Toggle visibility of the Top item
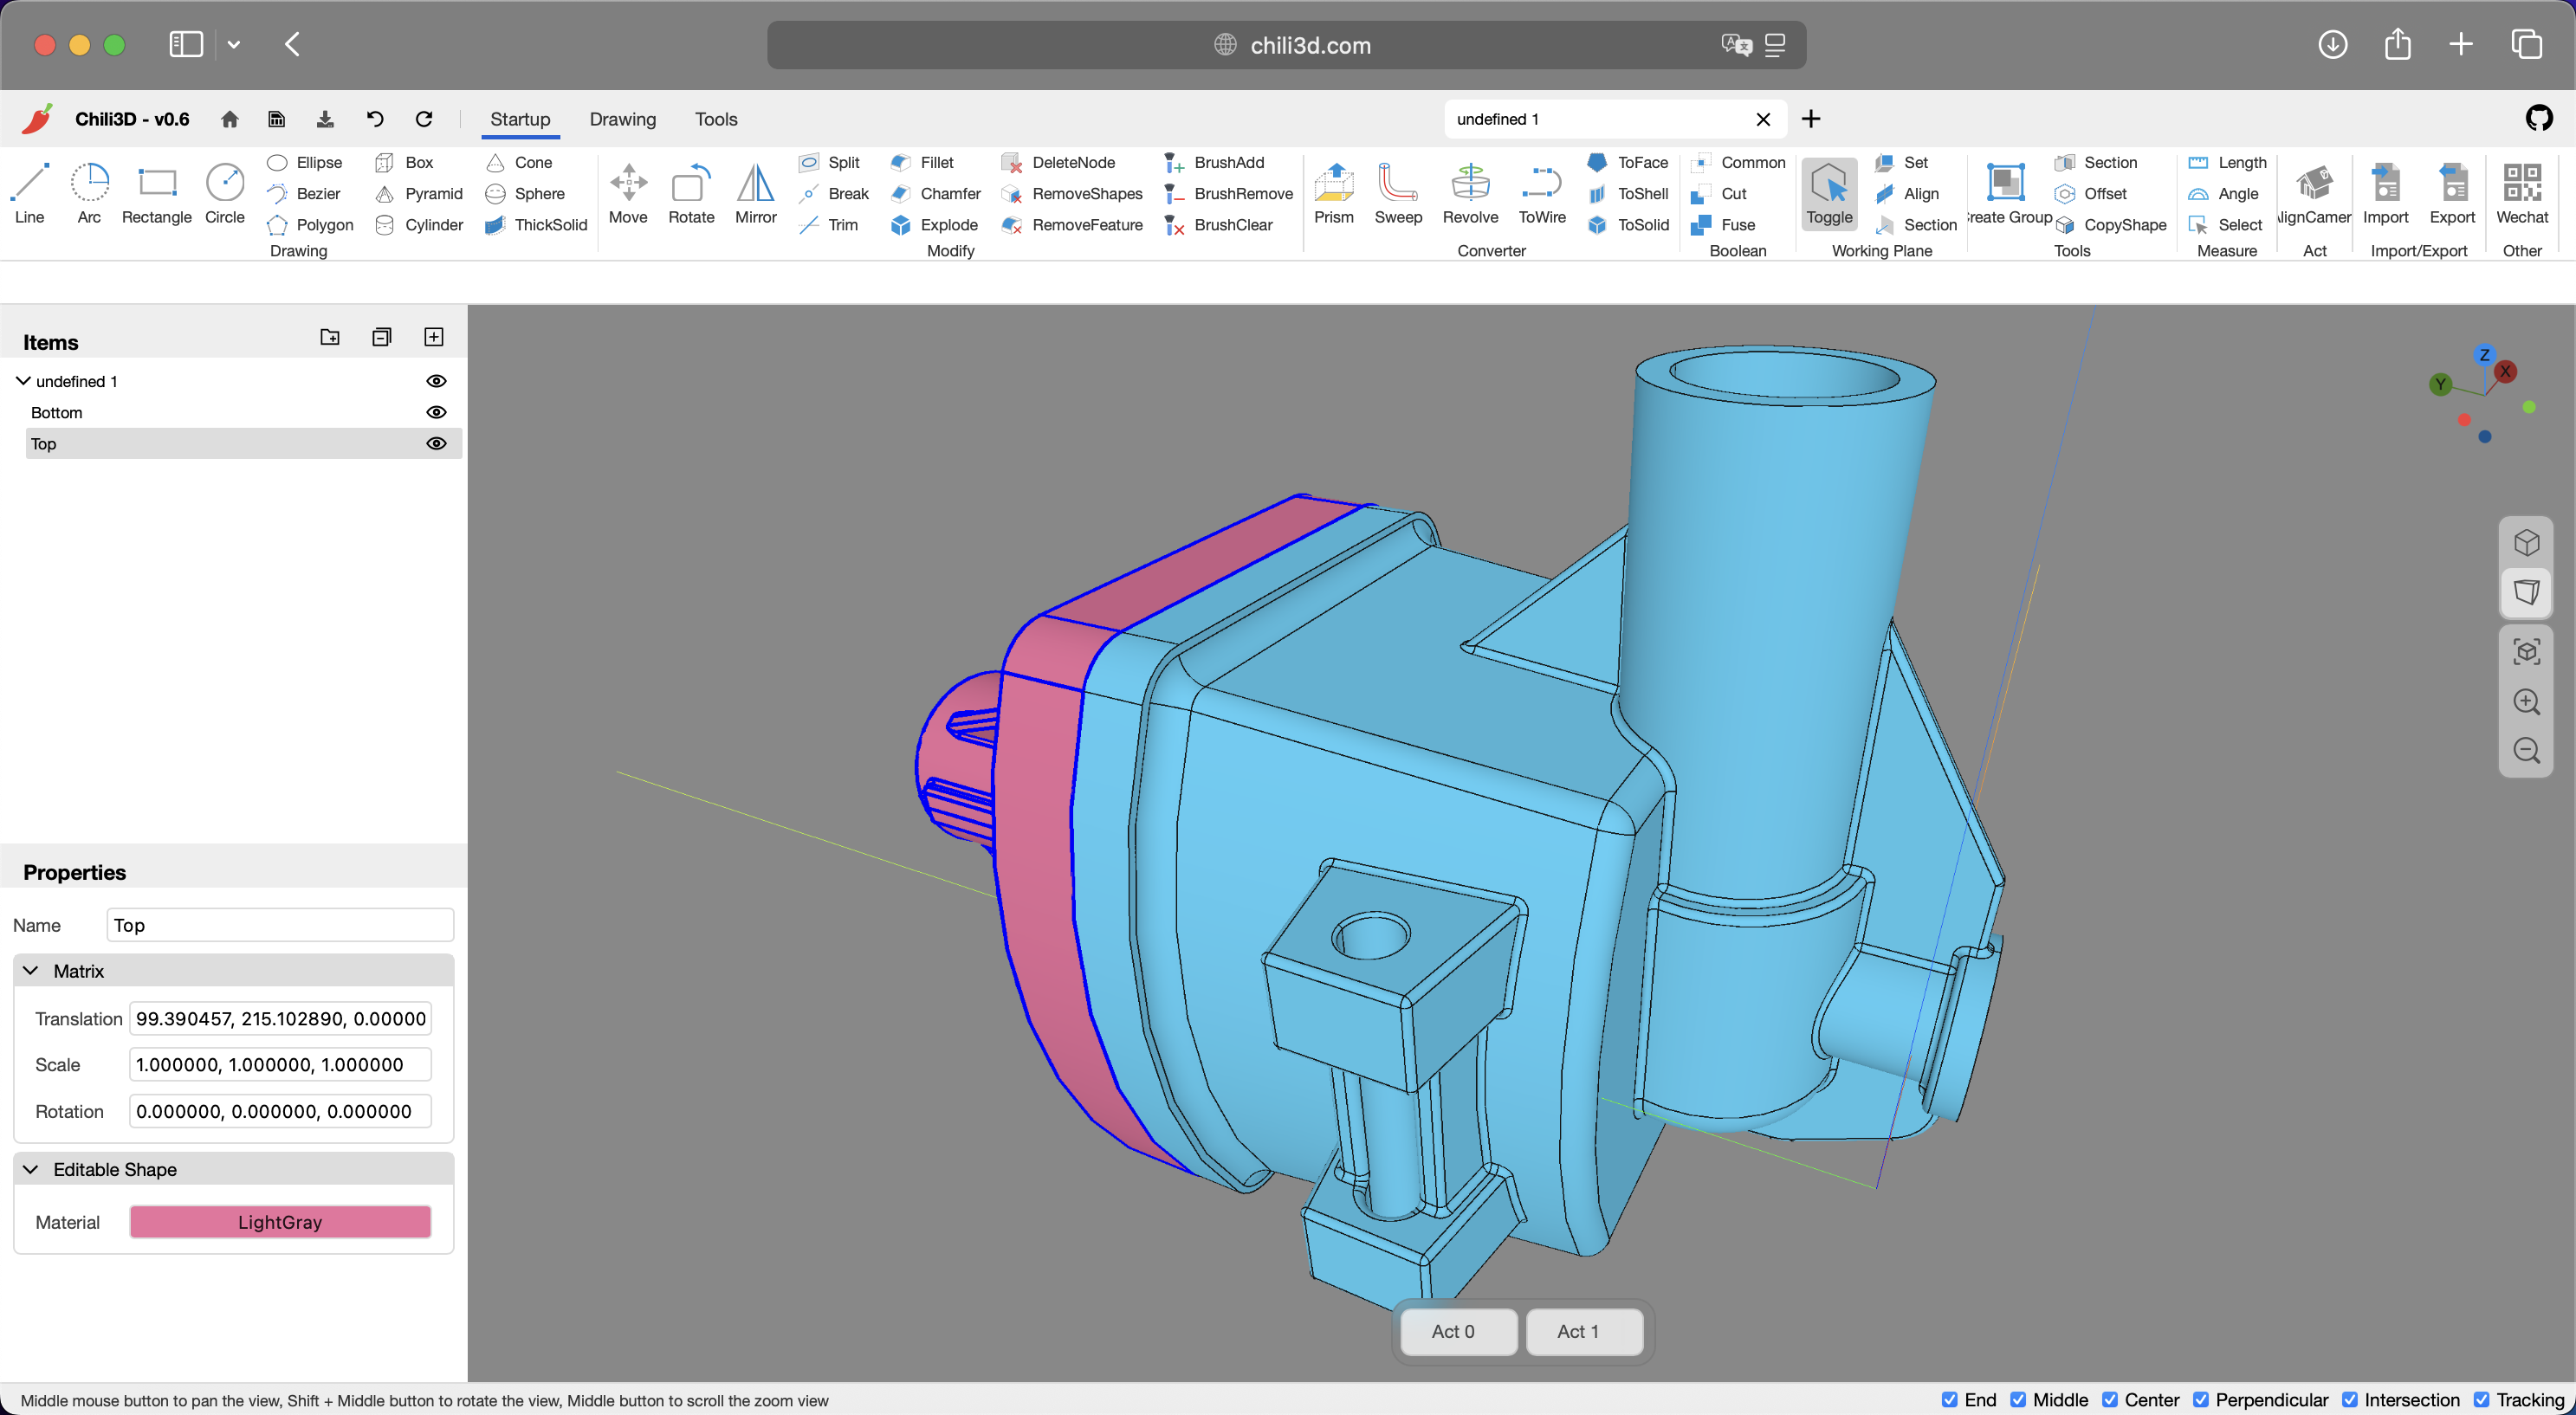This screenshot has height=1415, width=2576. click(437, 443)
